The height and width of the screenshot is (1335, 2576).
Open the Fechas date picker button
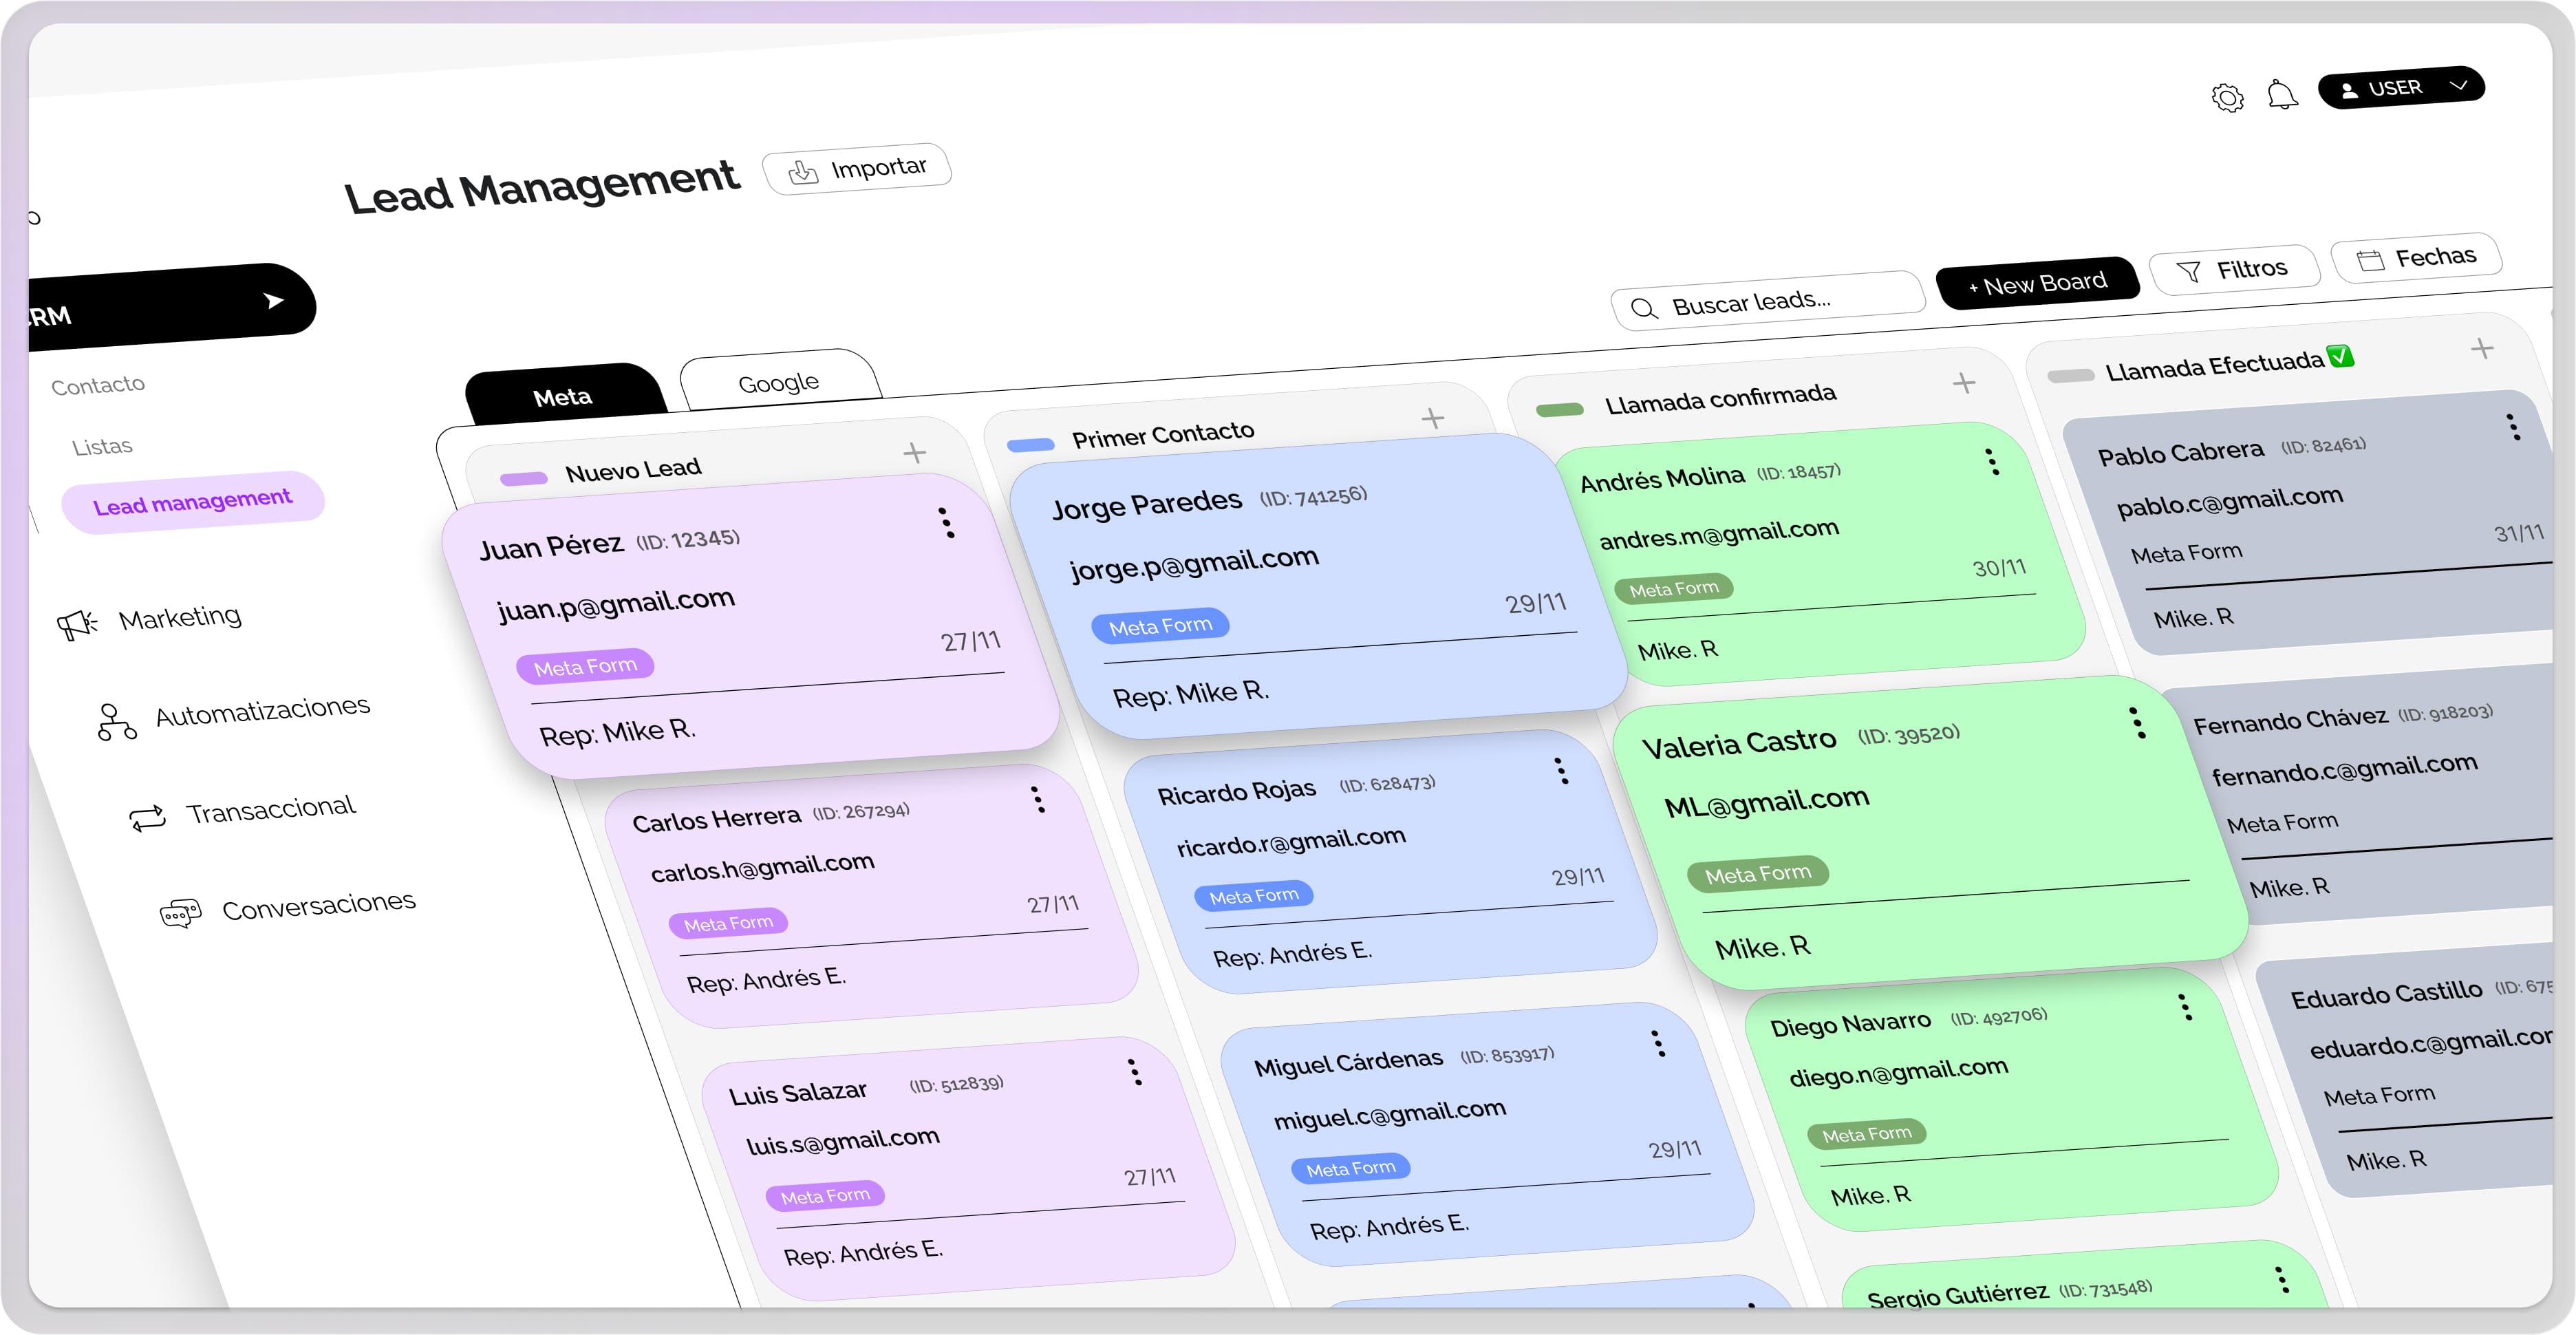click(2416, 258)
